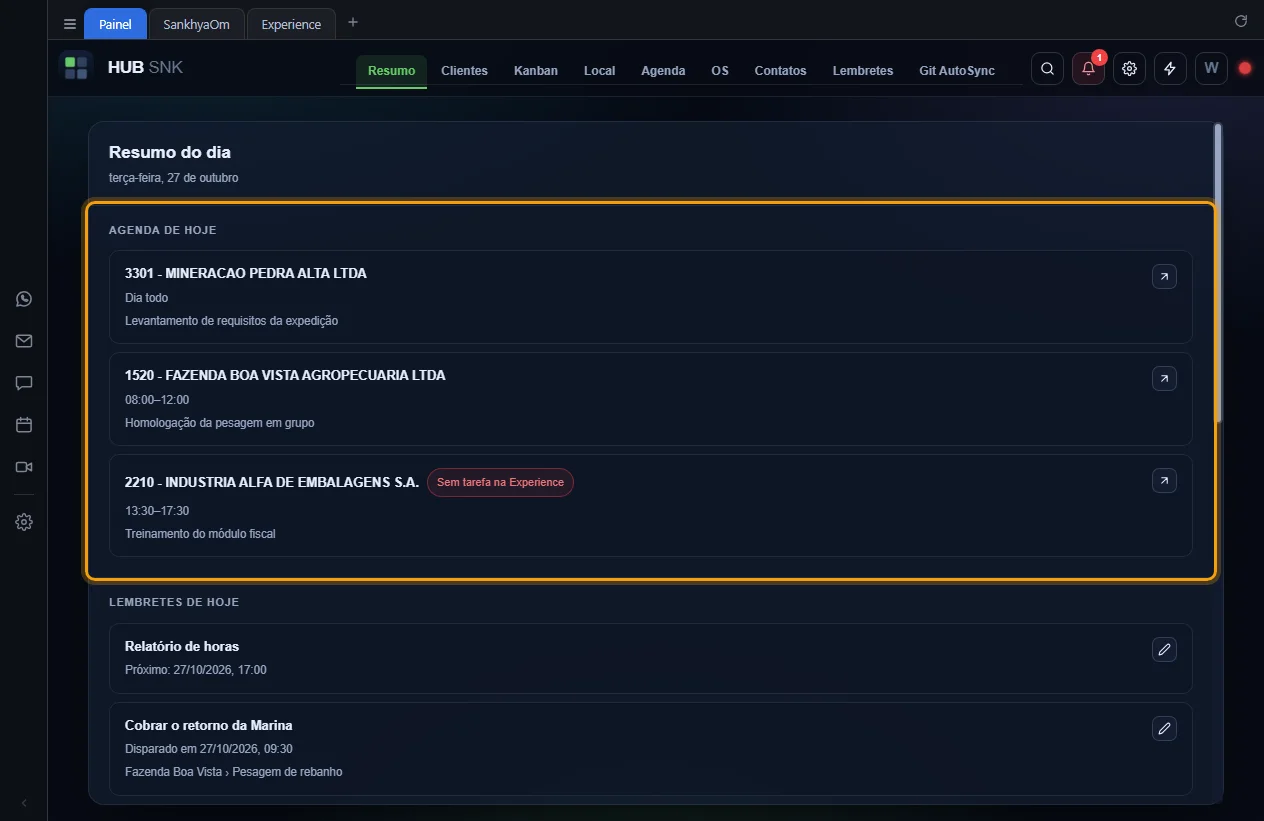Click the Cobrar o retorno da Marina title
This screenshot has height=821, width=1264.
(x=209, y=725)
